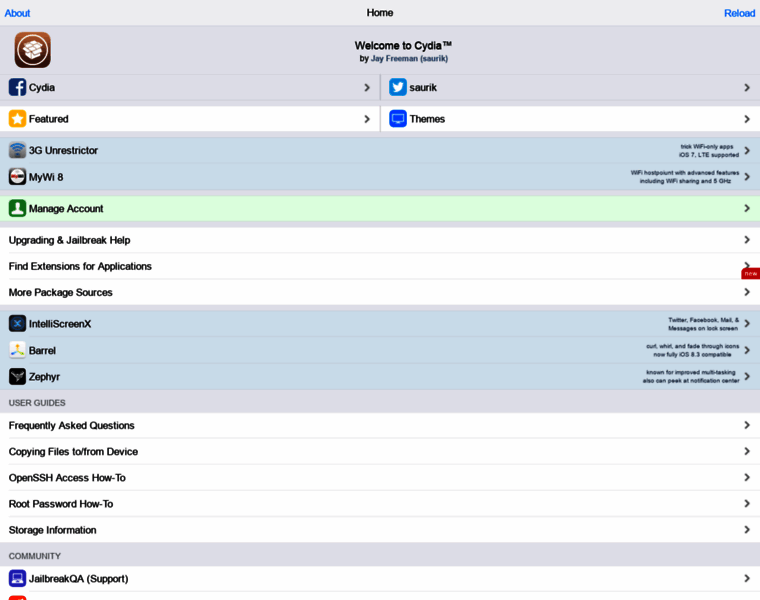The width and height of the screenshot is (760, 600).
Task: Open Manage Account
Action: (x=380, y=208)
